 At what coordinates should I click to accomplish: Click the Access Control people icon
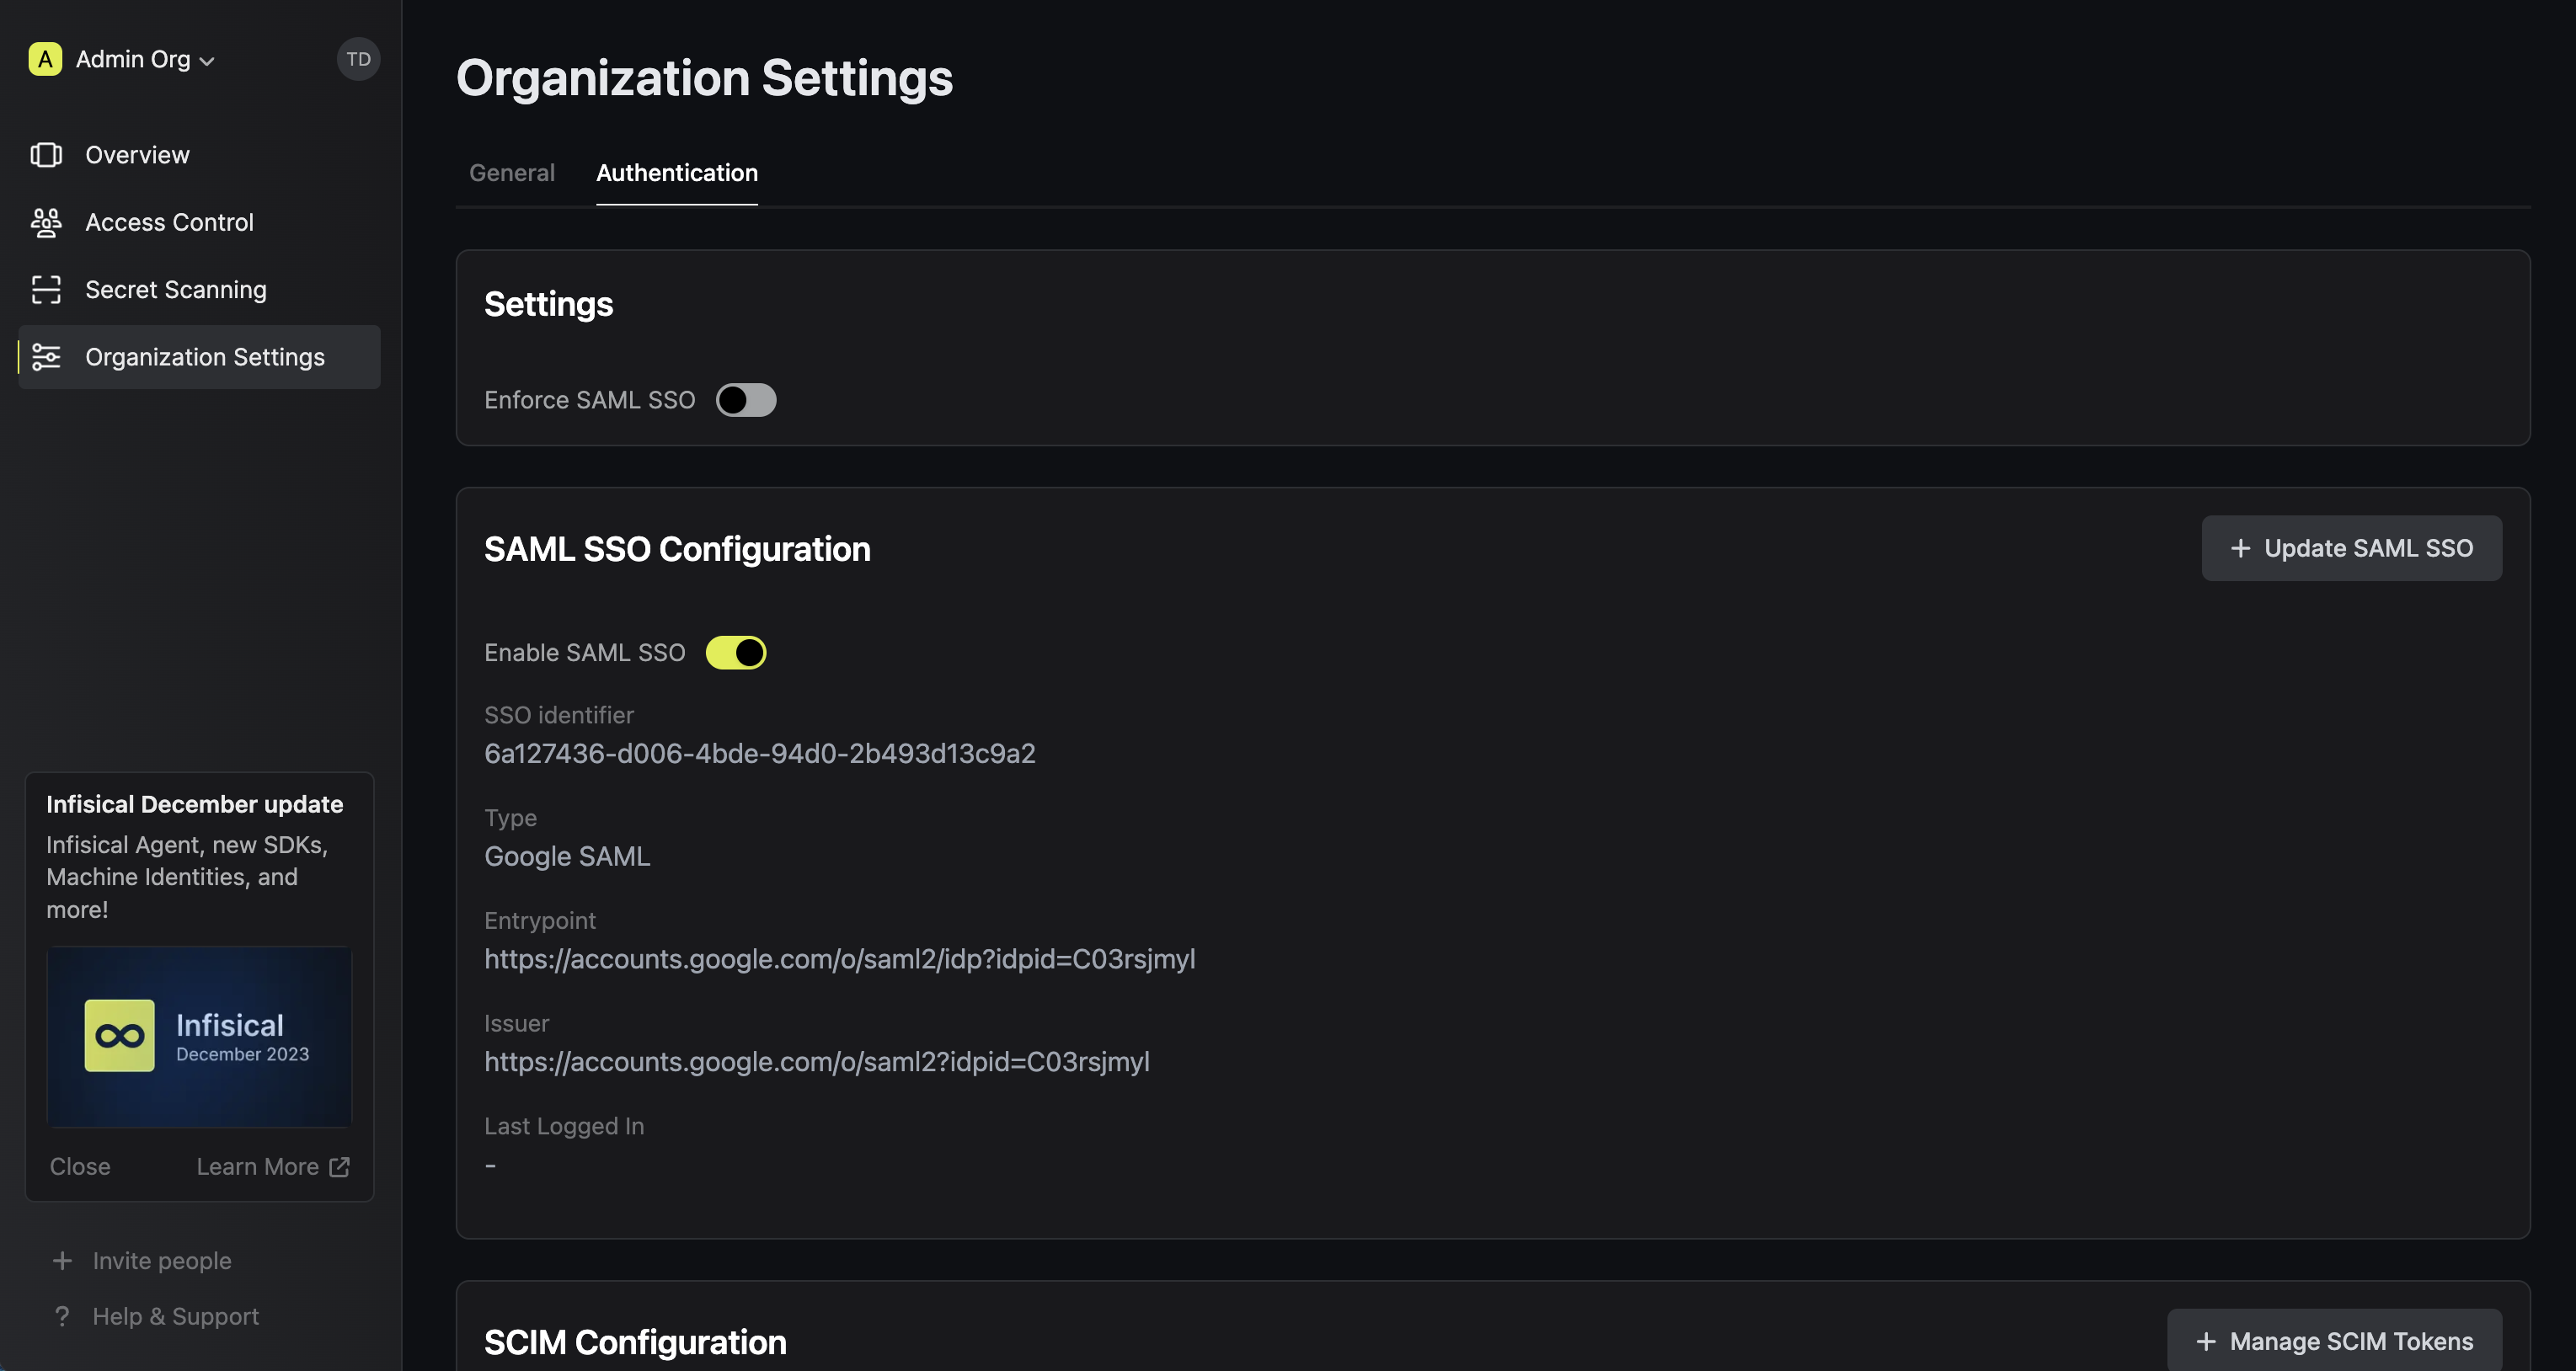coord(46,222)
